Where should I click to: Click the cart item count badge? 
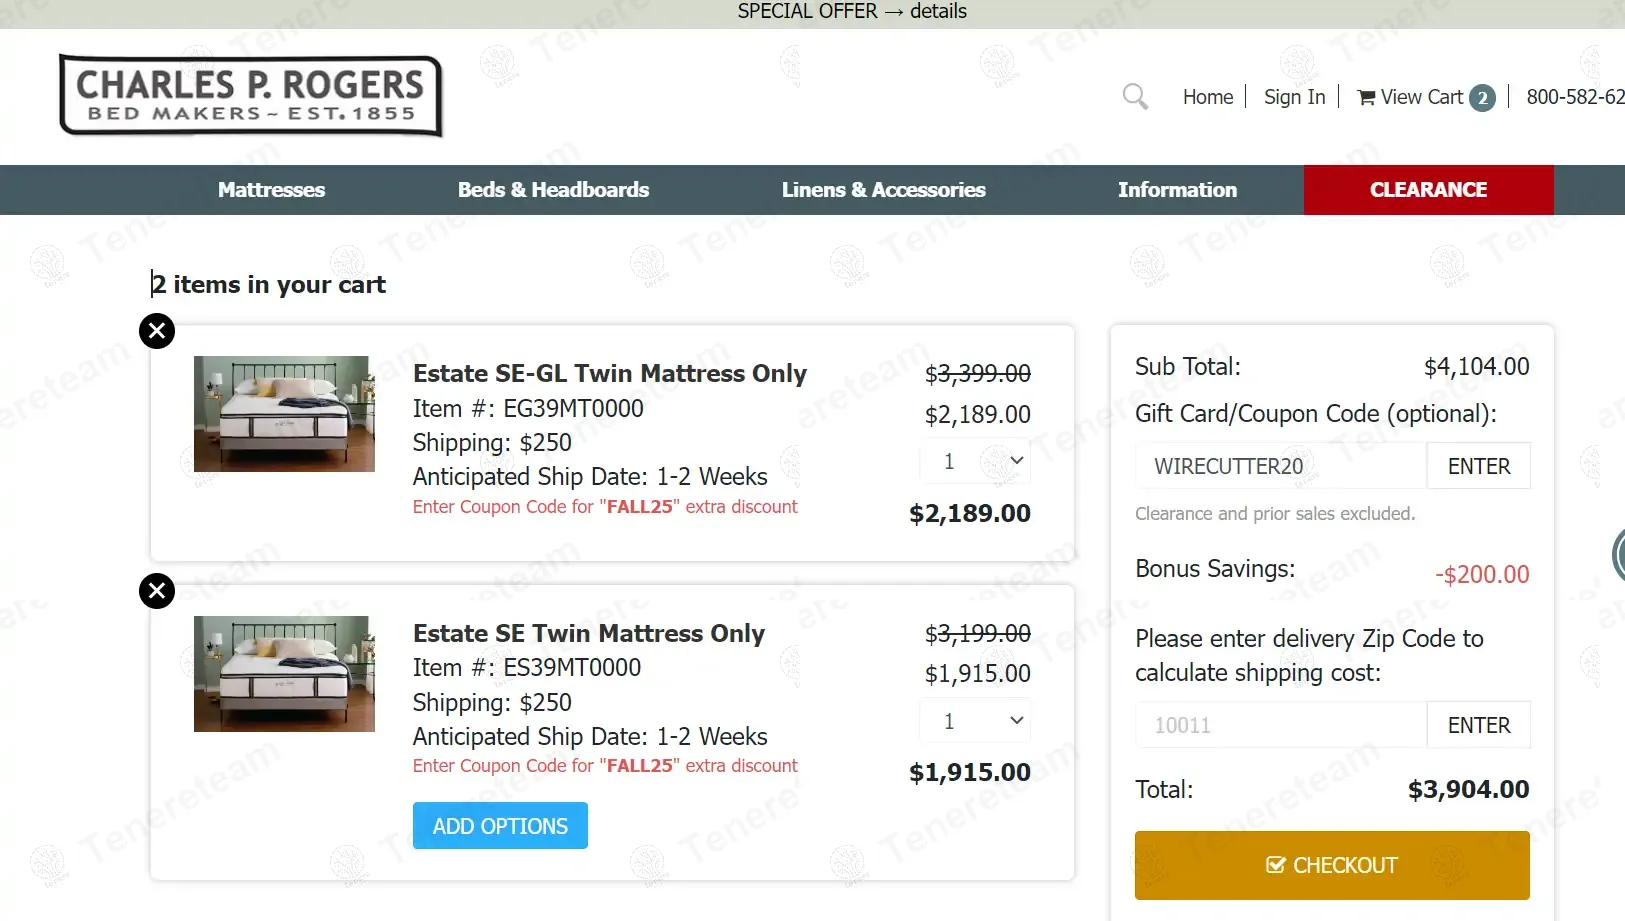[x=1482, y=98]
